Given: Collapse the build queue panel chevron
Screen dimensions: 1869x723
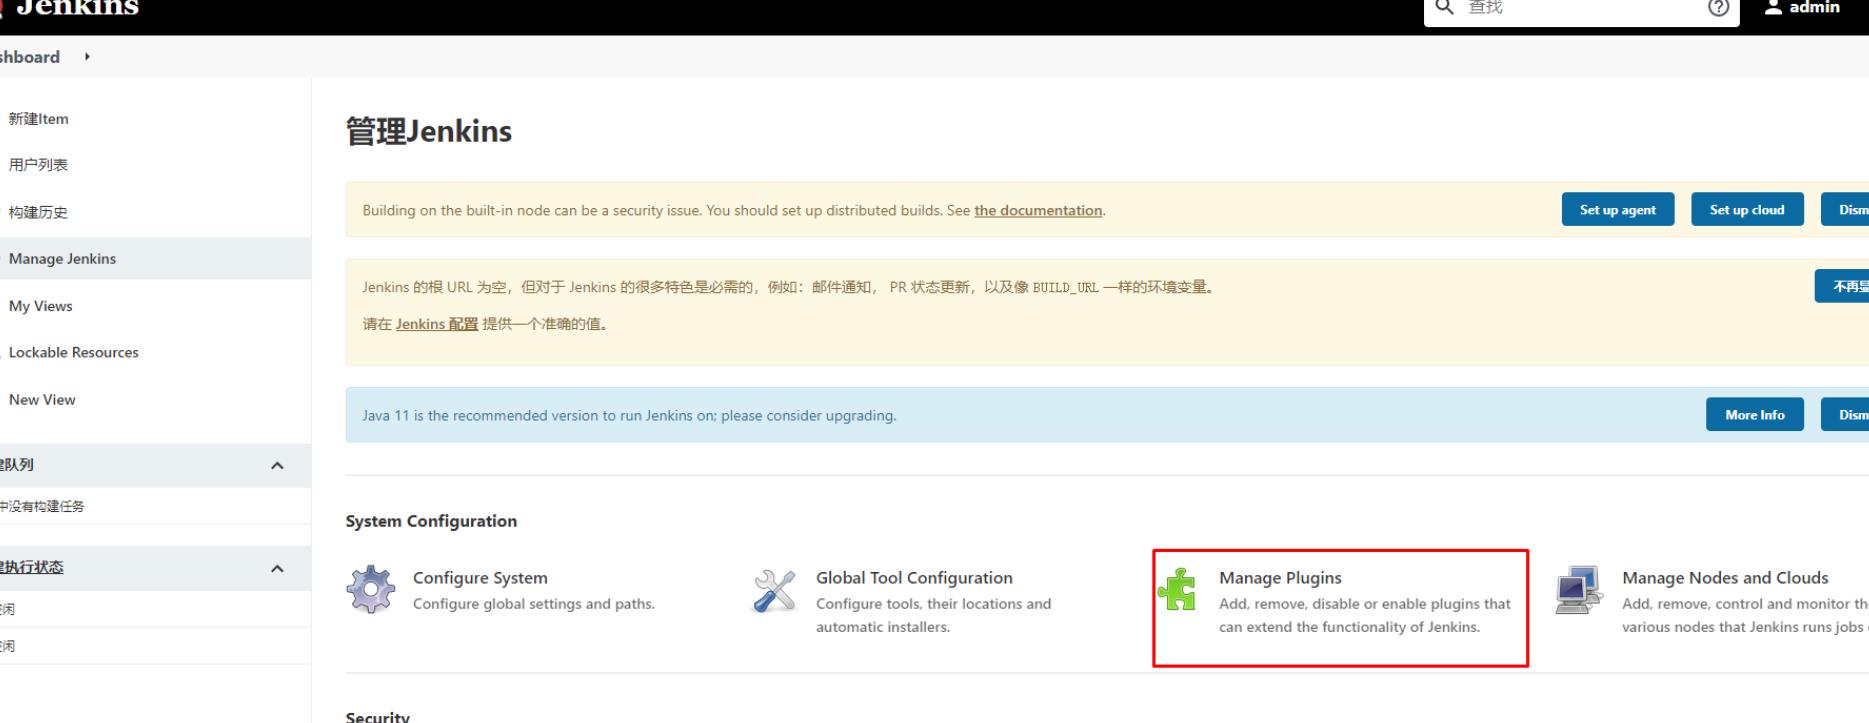Looking at the screenshot, I should pos(277,466).
